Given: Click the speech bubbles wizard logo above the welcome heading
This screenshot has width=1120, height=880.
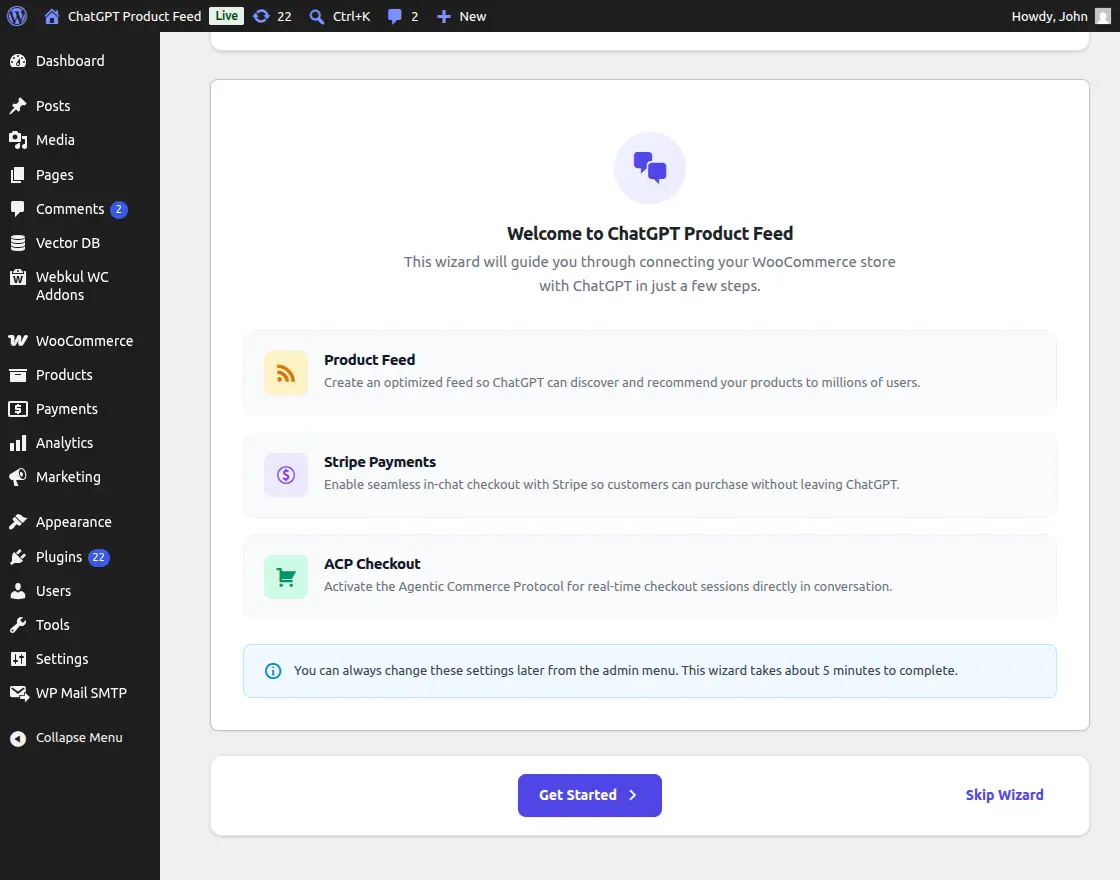Looking at the screenshot, I should (x=649, y=168).
